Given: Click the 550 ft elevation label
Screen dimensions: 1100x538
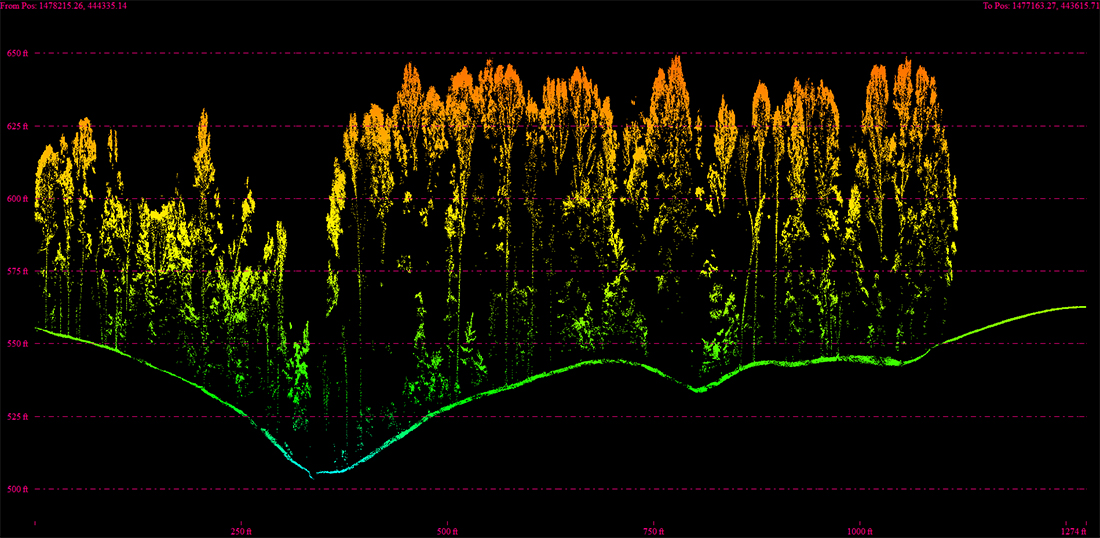Looking at the screenshot, I should pyautogui.click(x=18, y=344).
